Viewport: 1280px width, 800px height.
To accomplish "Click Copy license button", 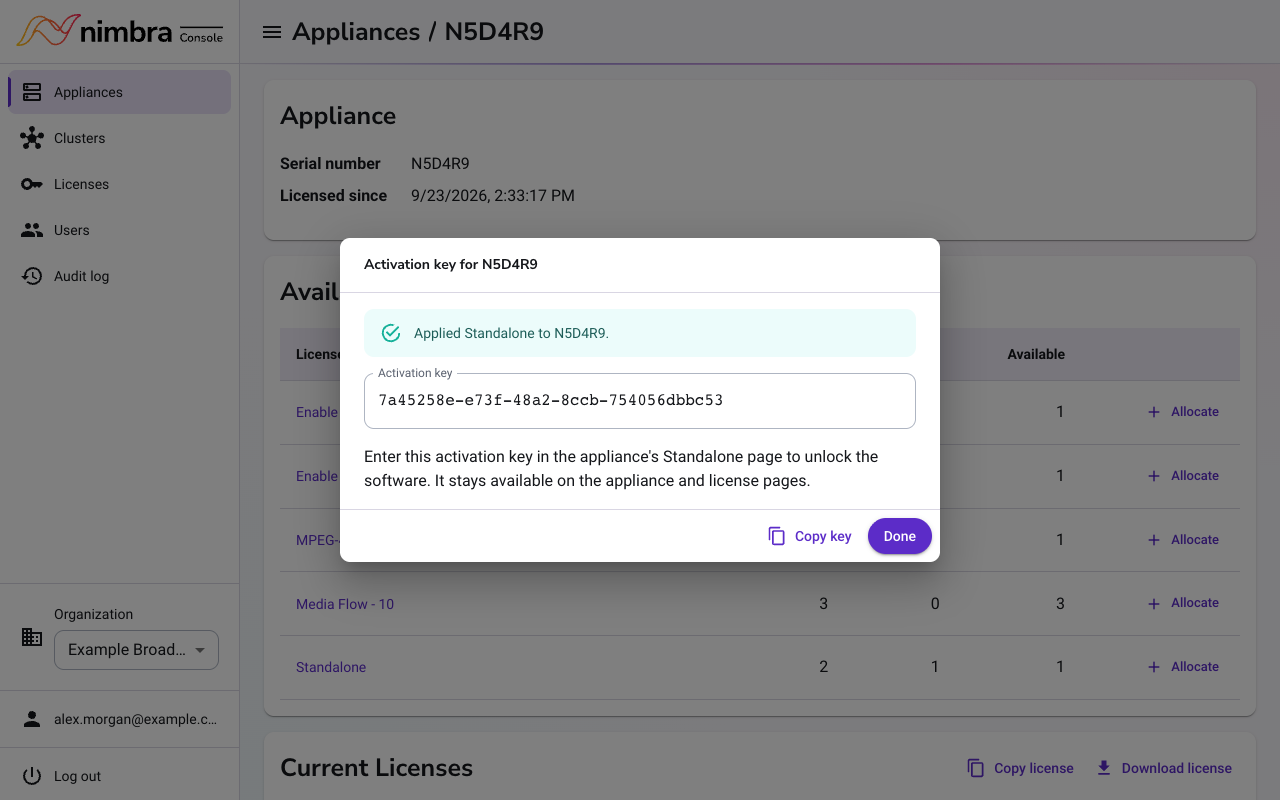I will [x=1020, y=768].
